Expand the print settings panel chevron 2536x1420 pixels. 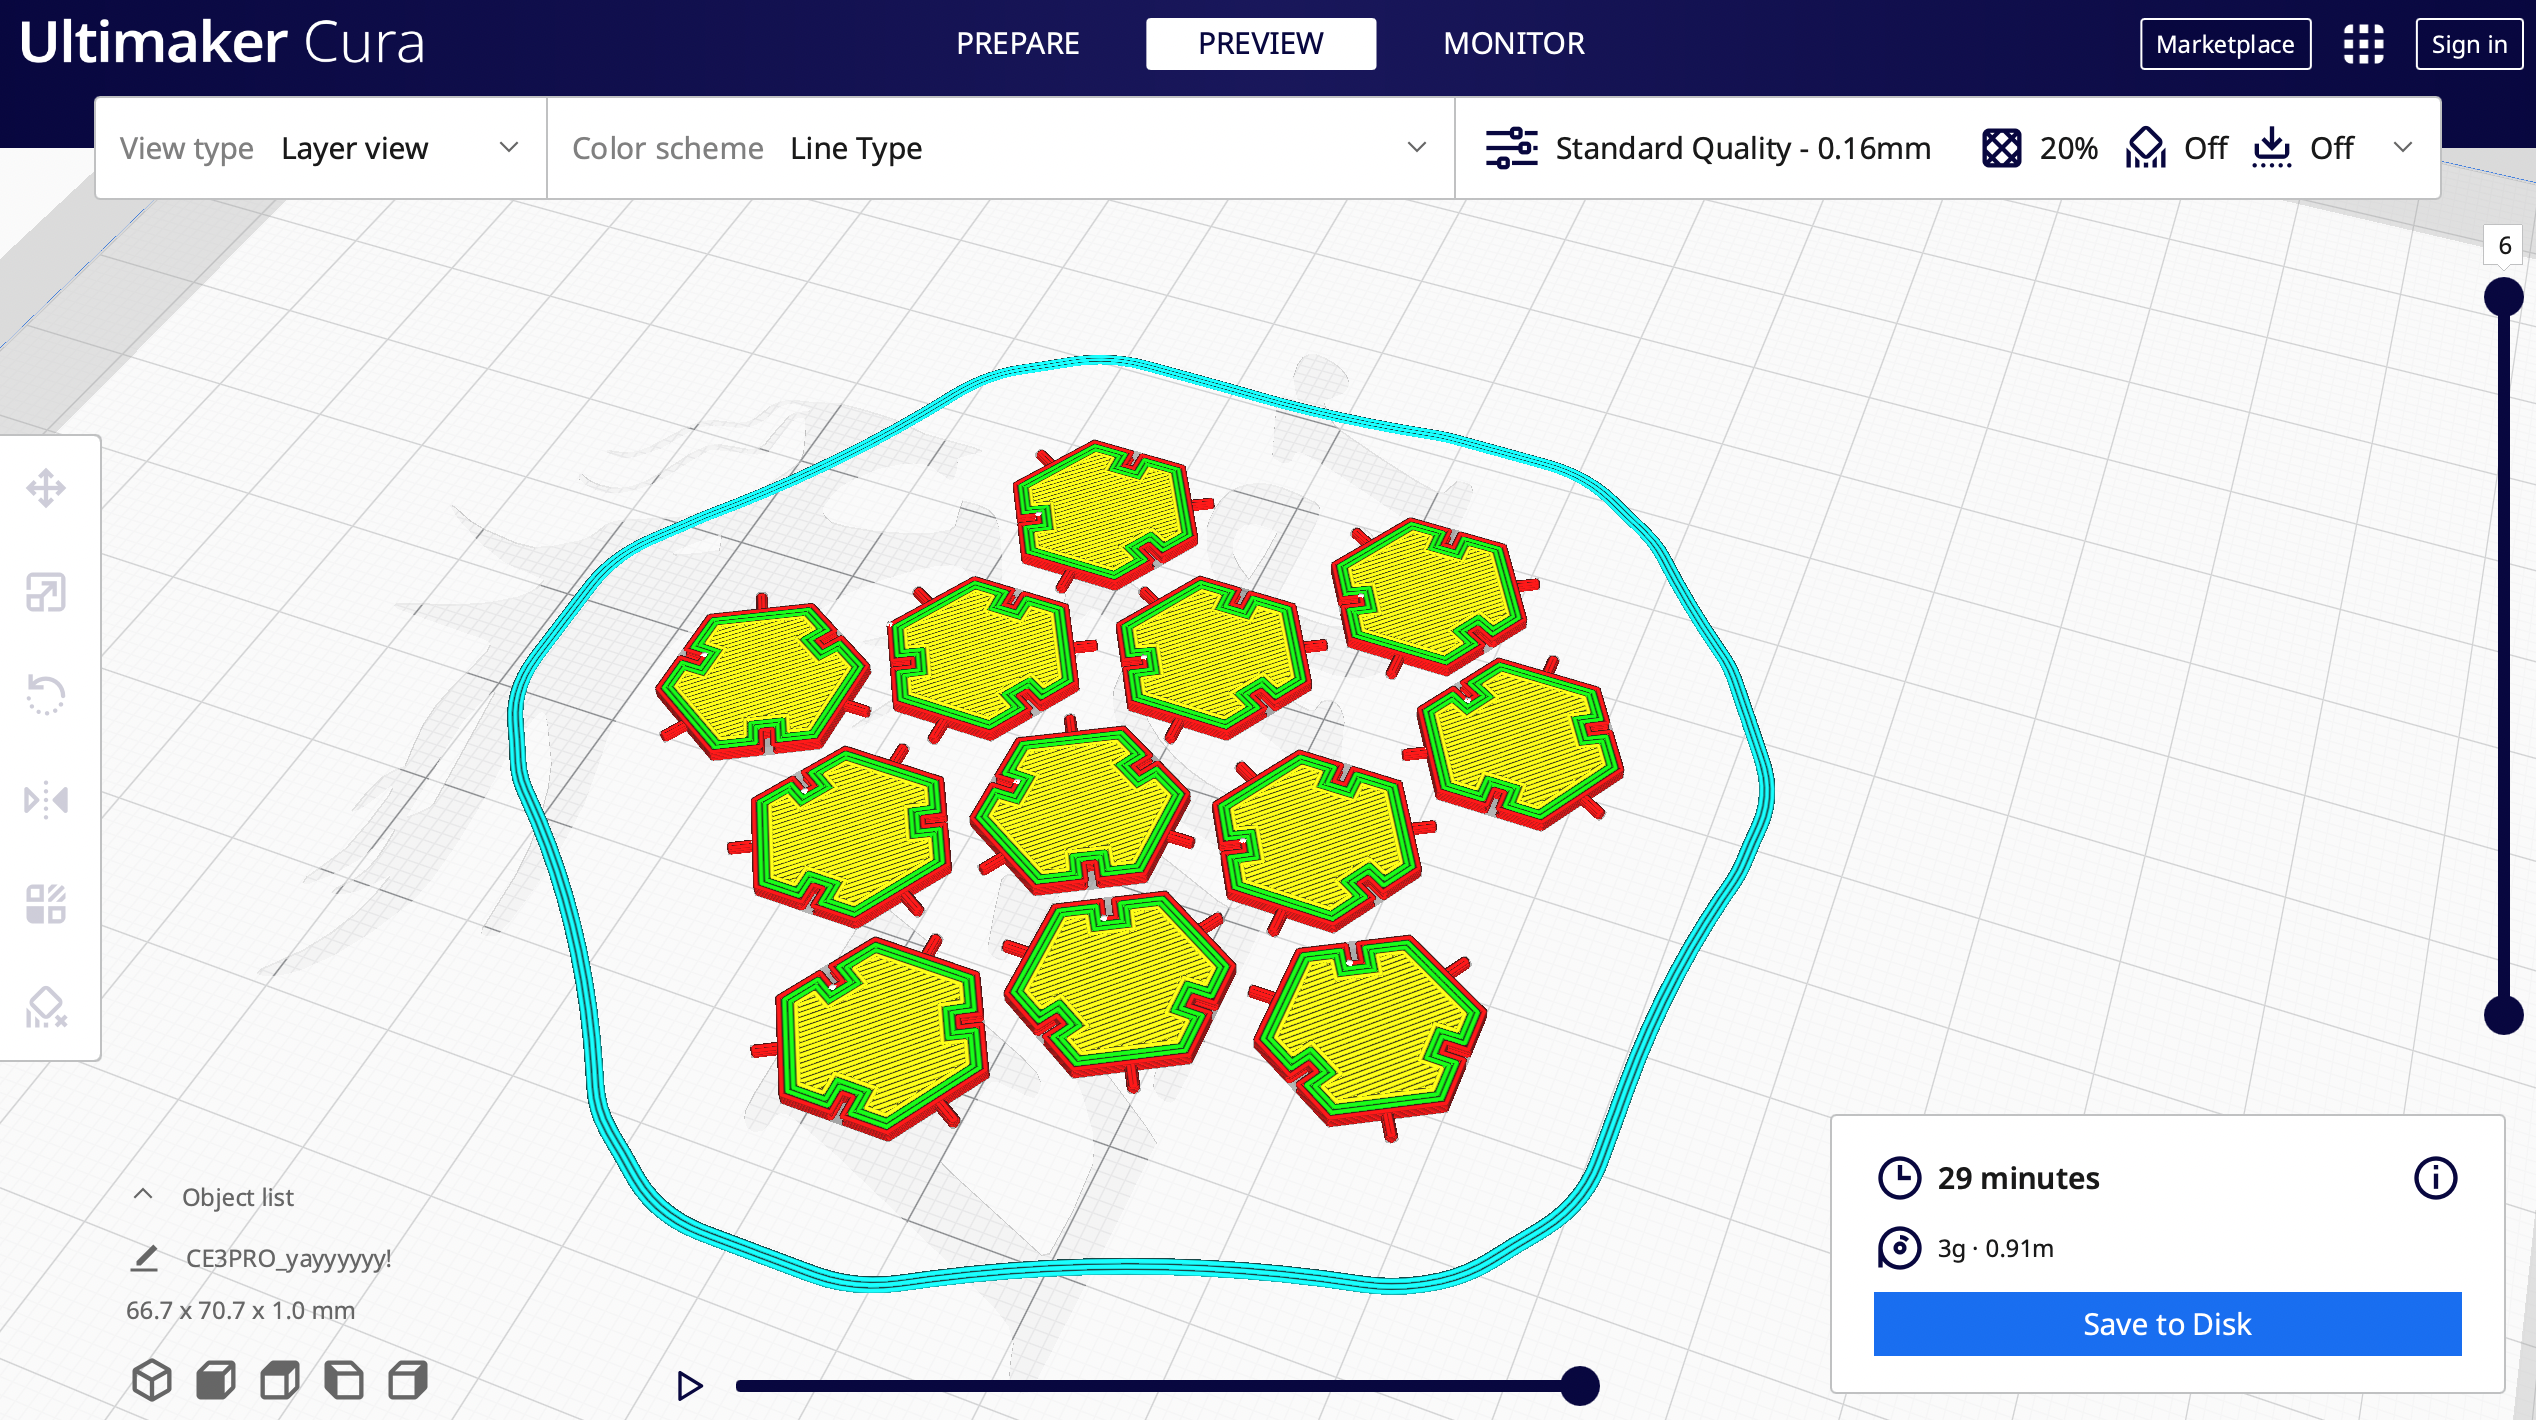point(2402,148)
